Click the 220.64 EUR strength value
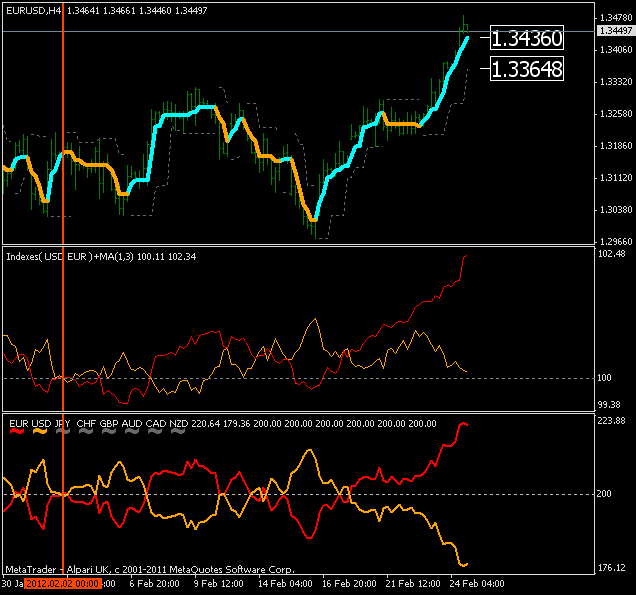The height and width of the screenshot is (595, 636). point(206,424)
